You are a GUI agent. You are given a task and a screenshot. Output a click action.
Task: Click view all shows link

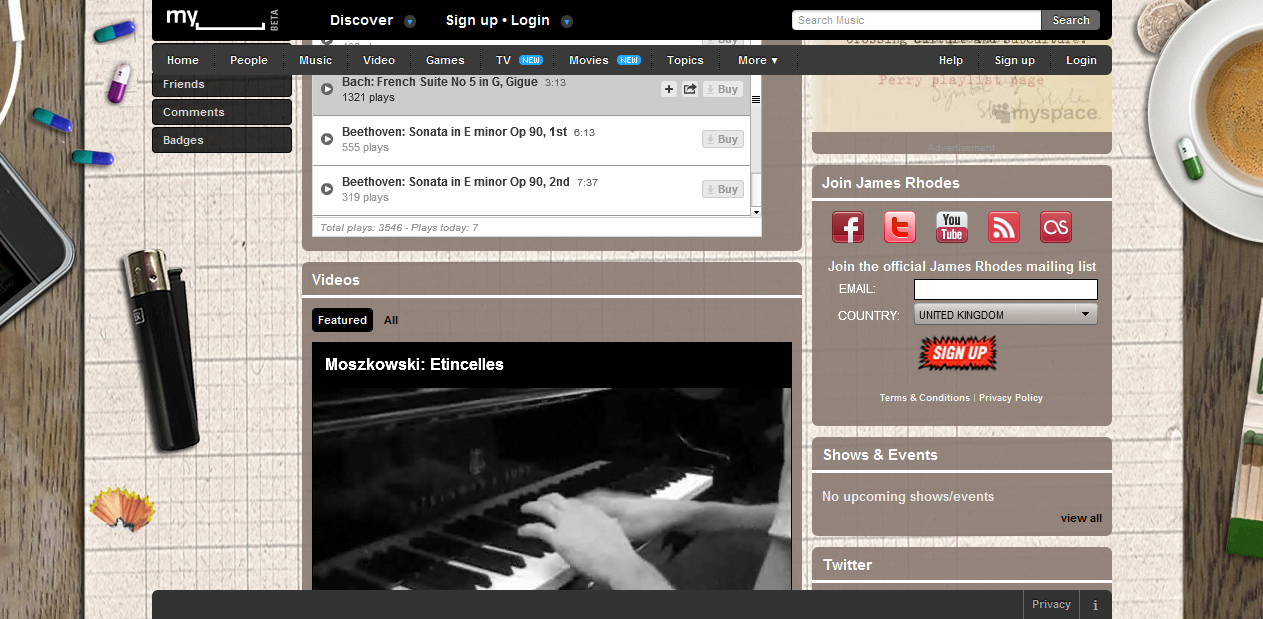click(1081, 518)
